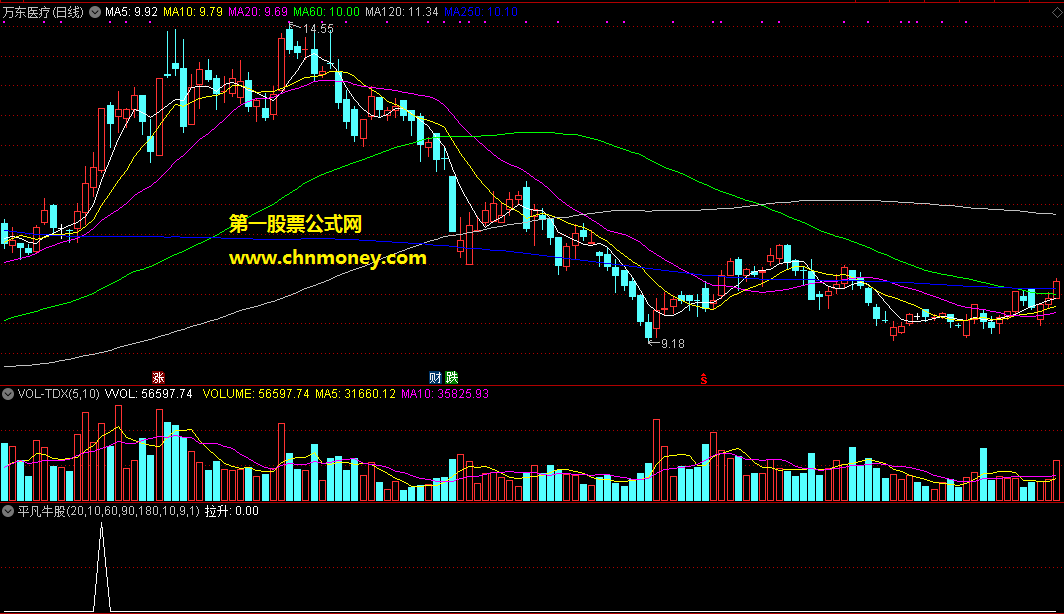Click the 9.18 low price annotation
Image resolution: width=1064 pixels, height=614 pixels.
tap(672, 344)
